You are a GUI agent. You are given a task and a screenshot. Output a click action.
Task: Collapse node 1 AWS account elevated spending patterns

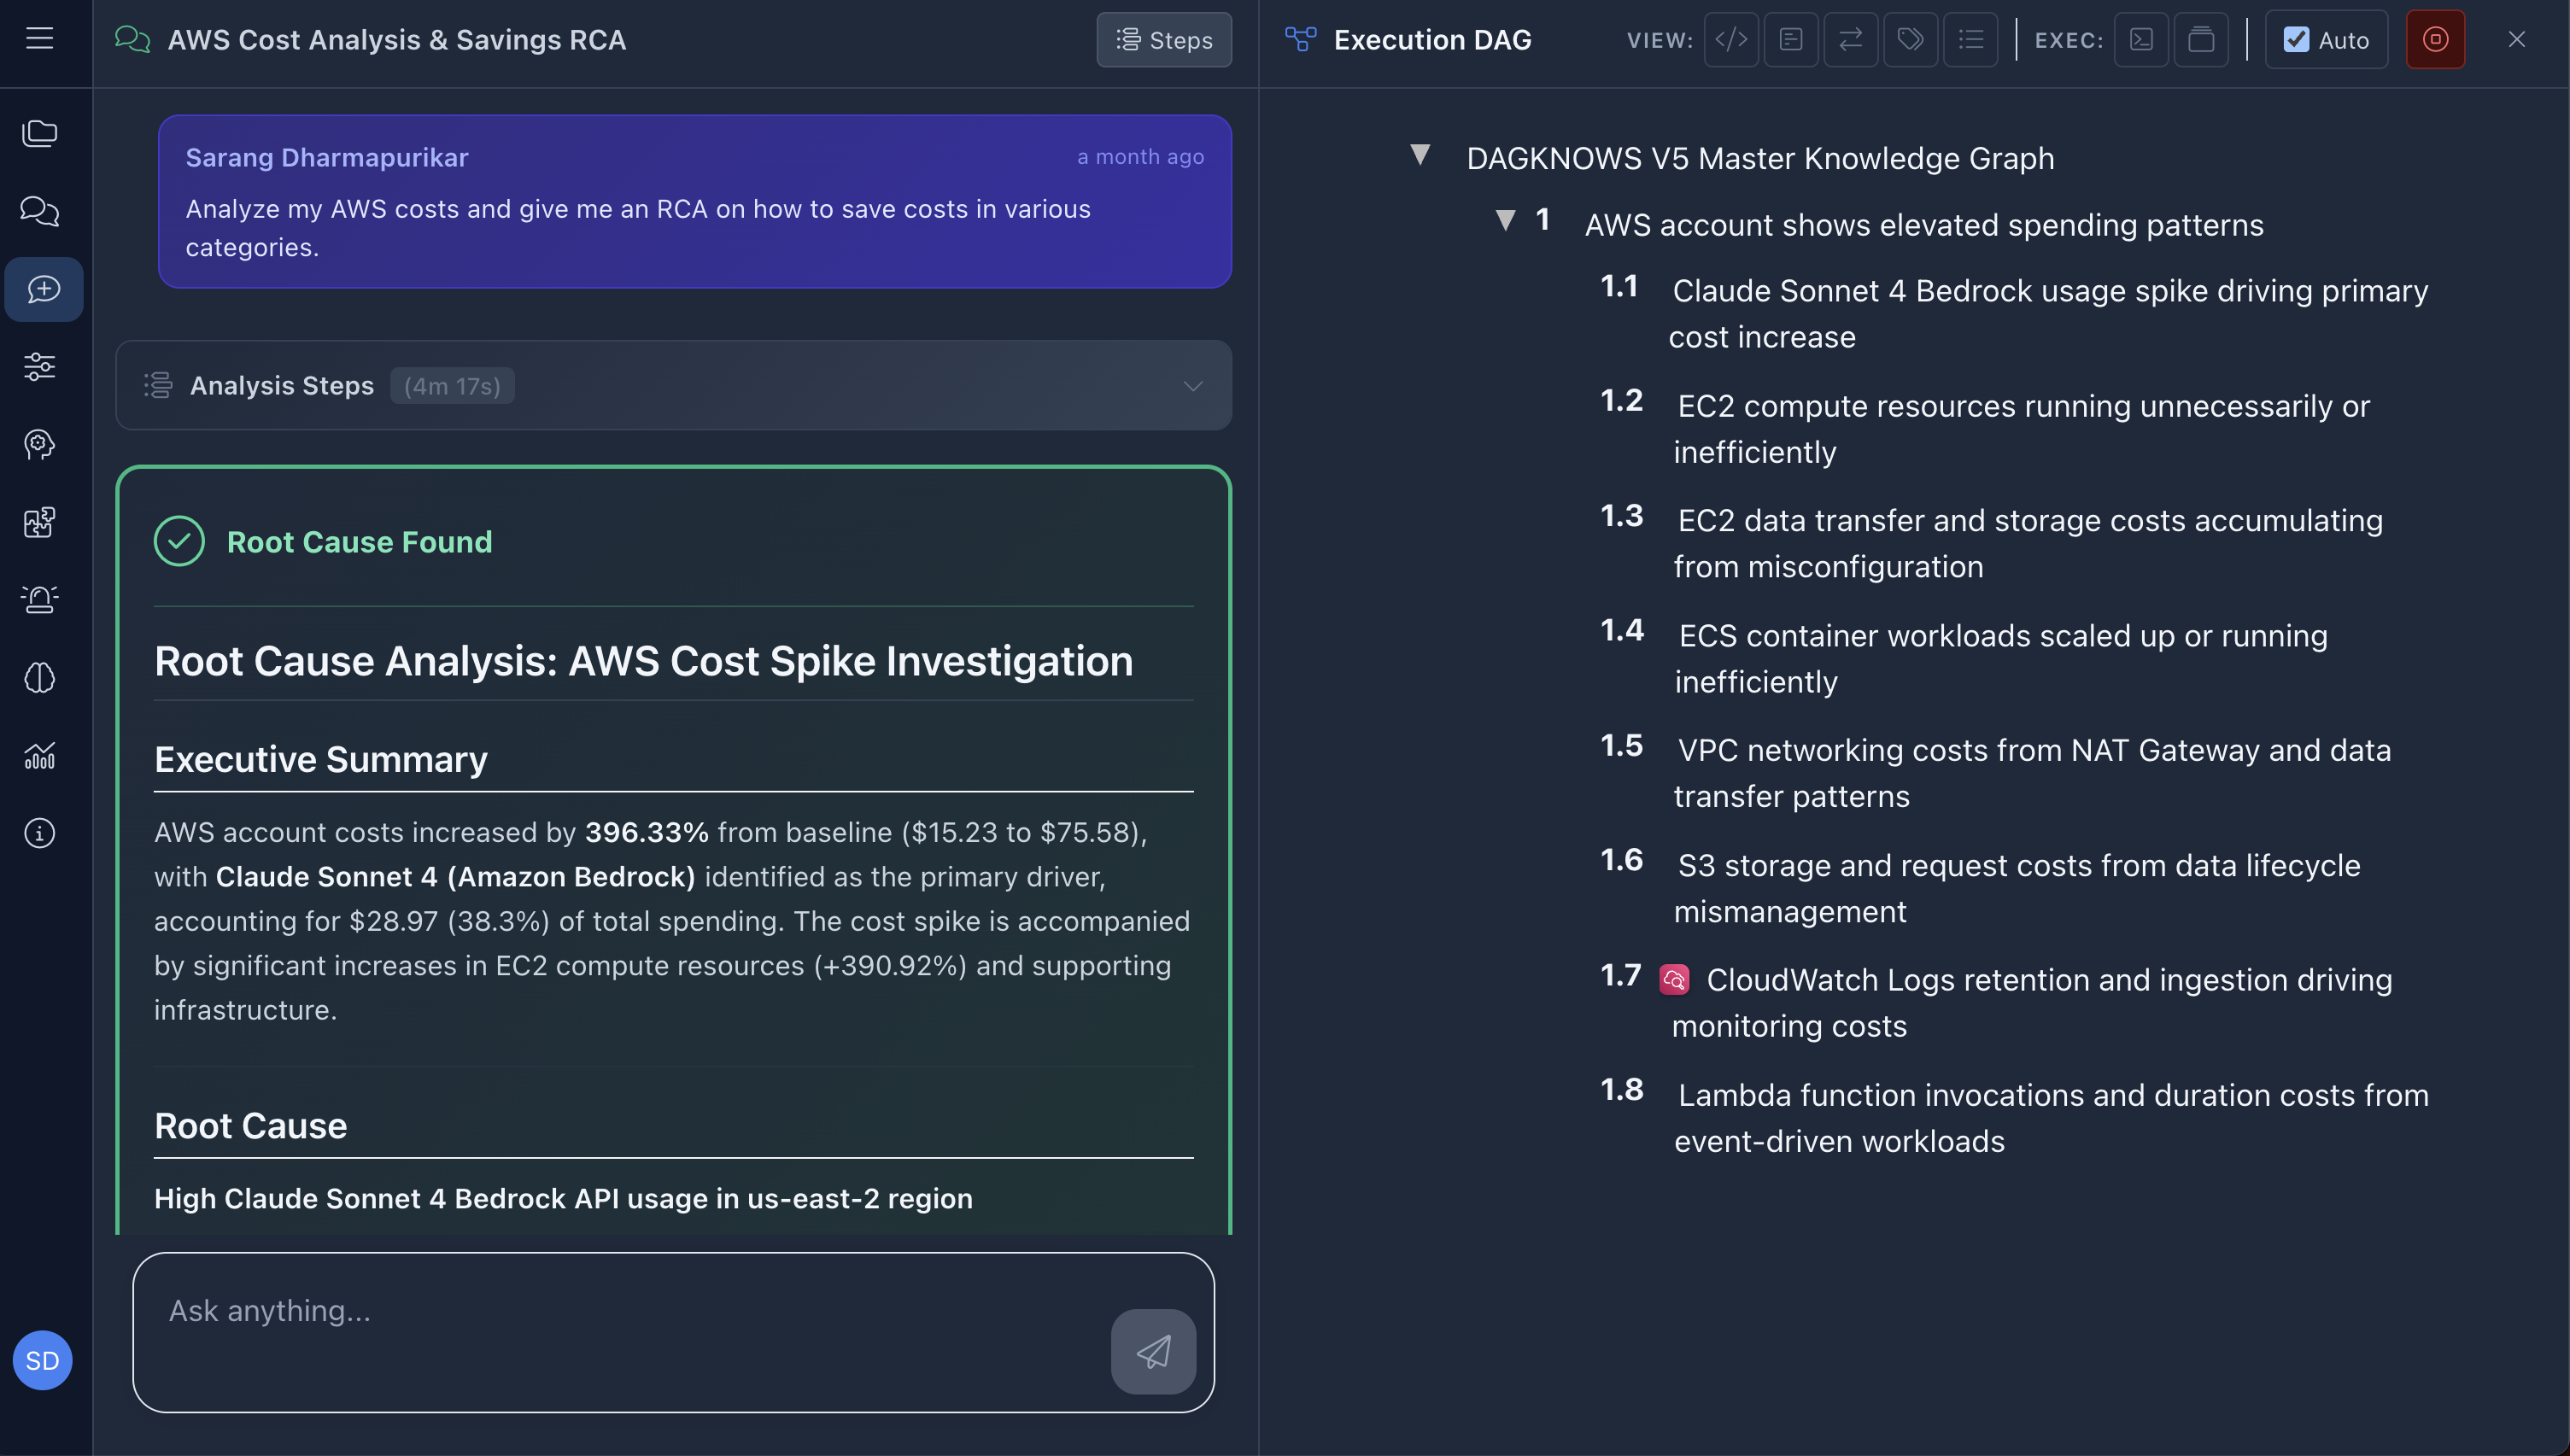pyautogui.click(x=1505, y=222)
